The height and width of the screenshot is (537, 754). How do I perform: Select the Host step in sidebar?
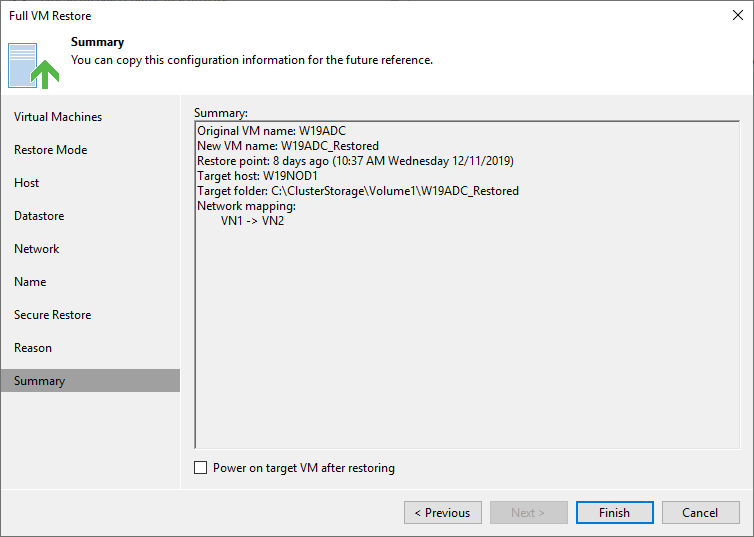point(26,183)
